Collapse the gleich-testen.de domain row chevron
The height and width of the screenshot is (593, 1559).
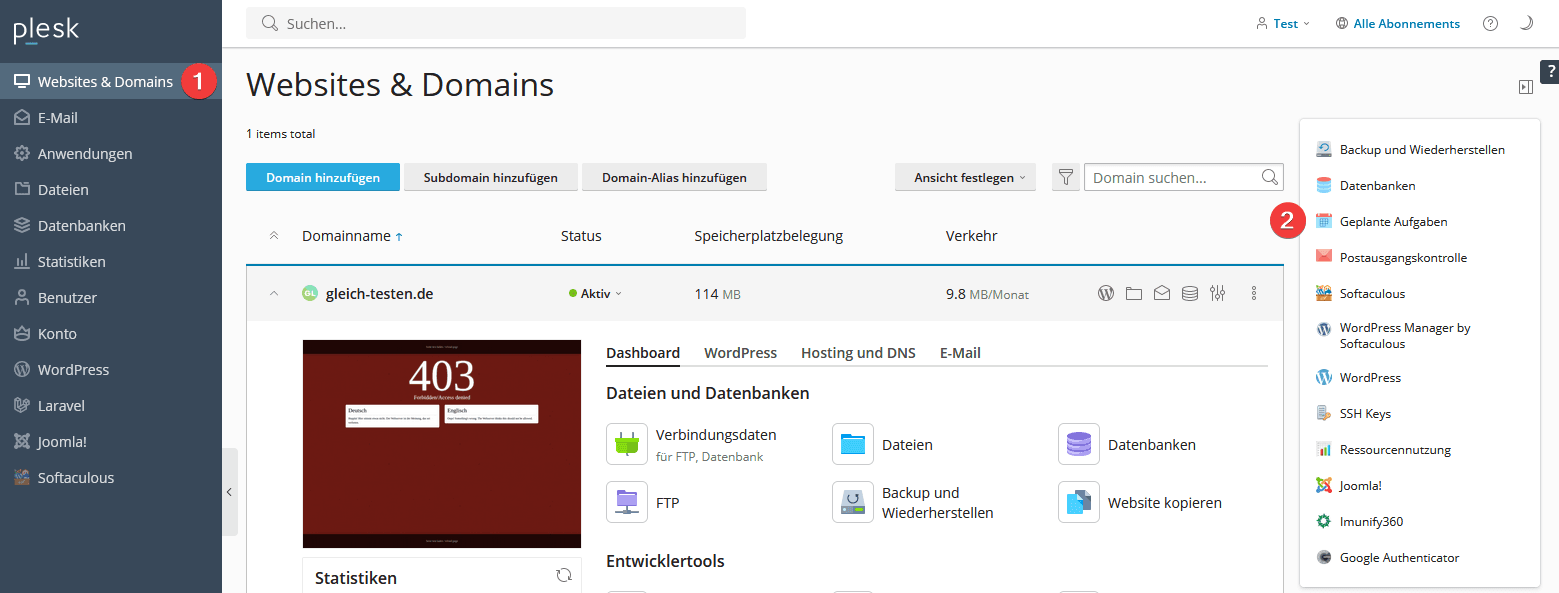[272, 293]
